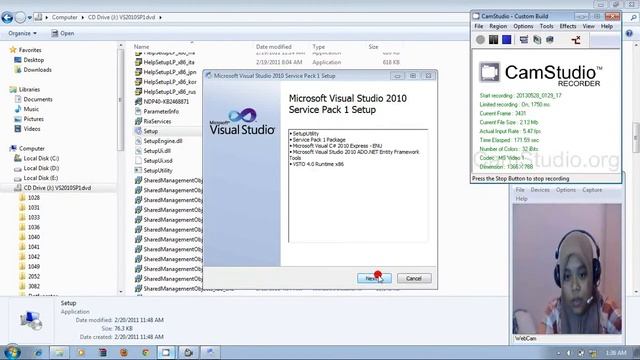Open Windows Media Player from taskbar

point(81,353)
